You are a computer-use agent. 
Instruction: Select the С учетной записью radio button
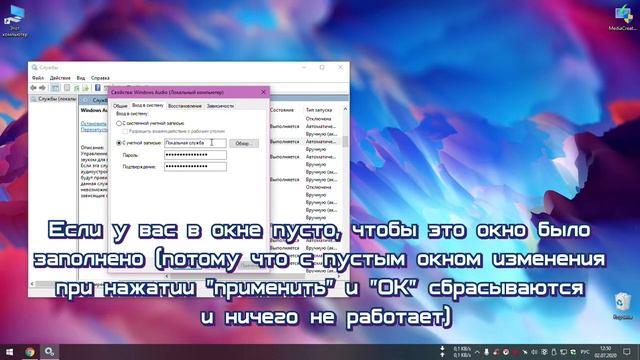coord(119,143)
